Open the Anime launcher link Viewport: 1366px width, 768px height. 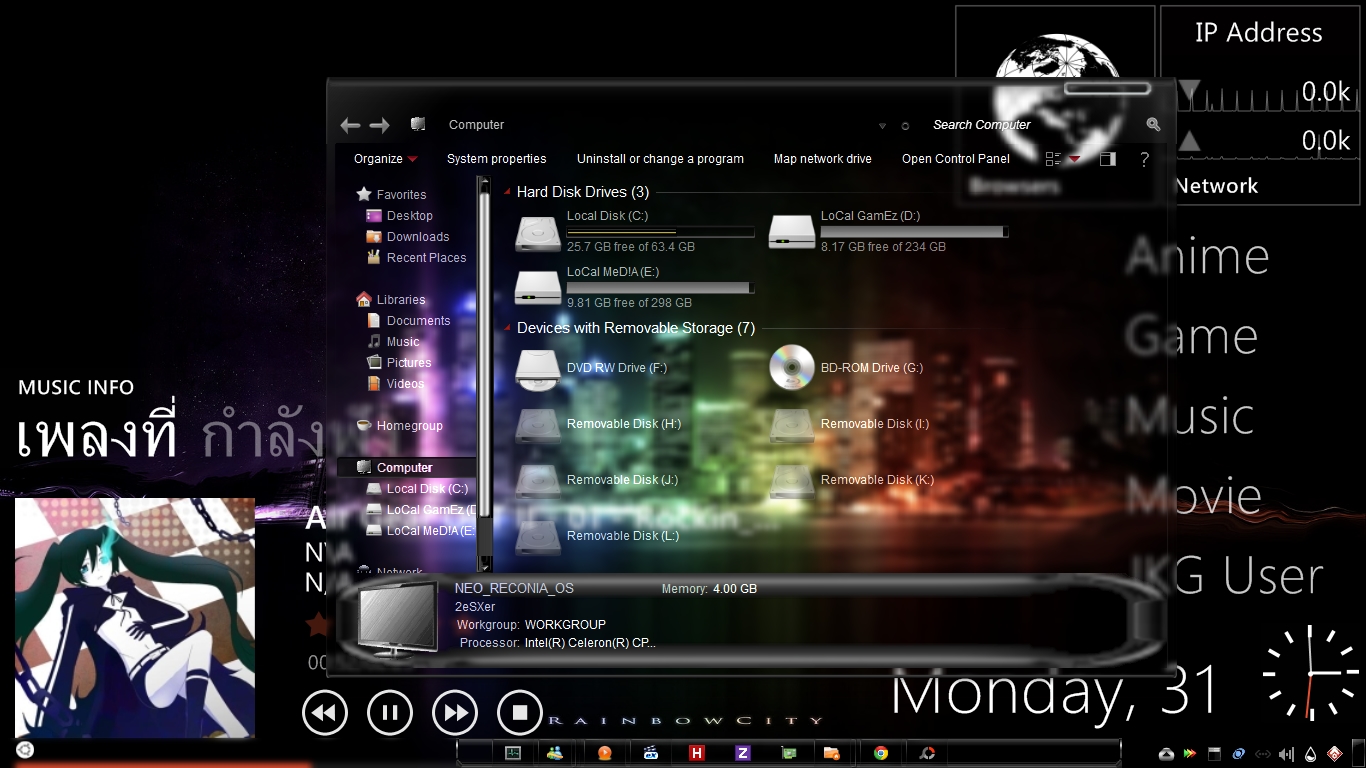coord(1197,257)
